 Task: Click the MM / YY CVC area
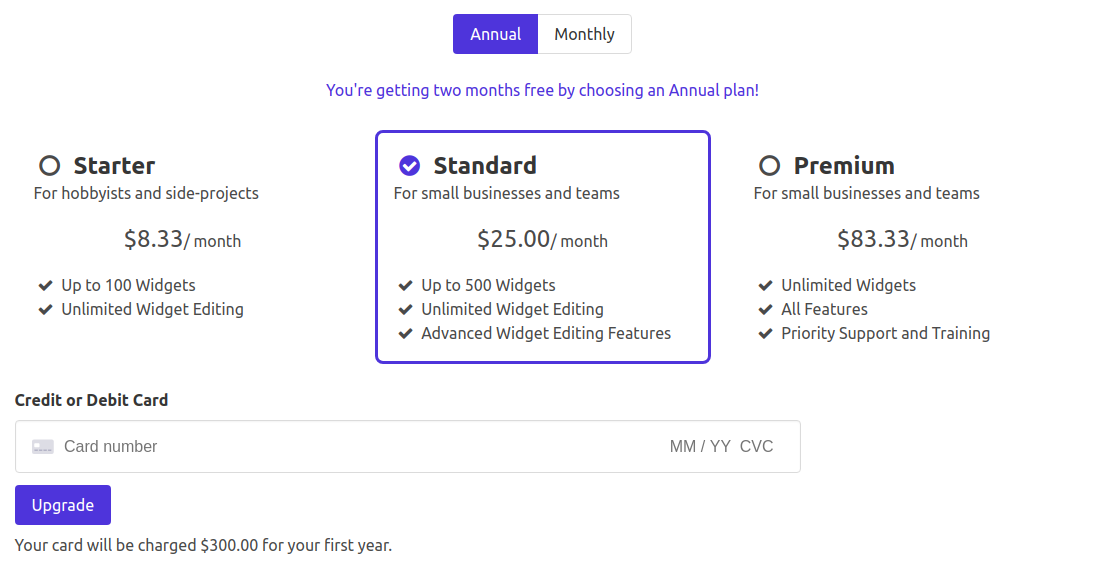click(722, 446)
